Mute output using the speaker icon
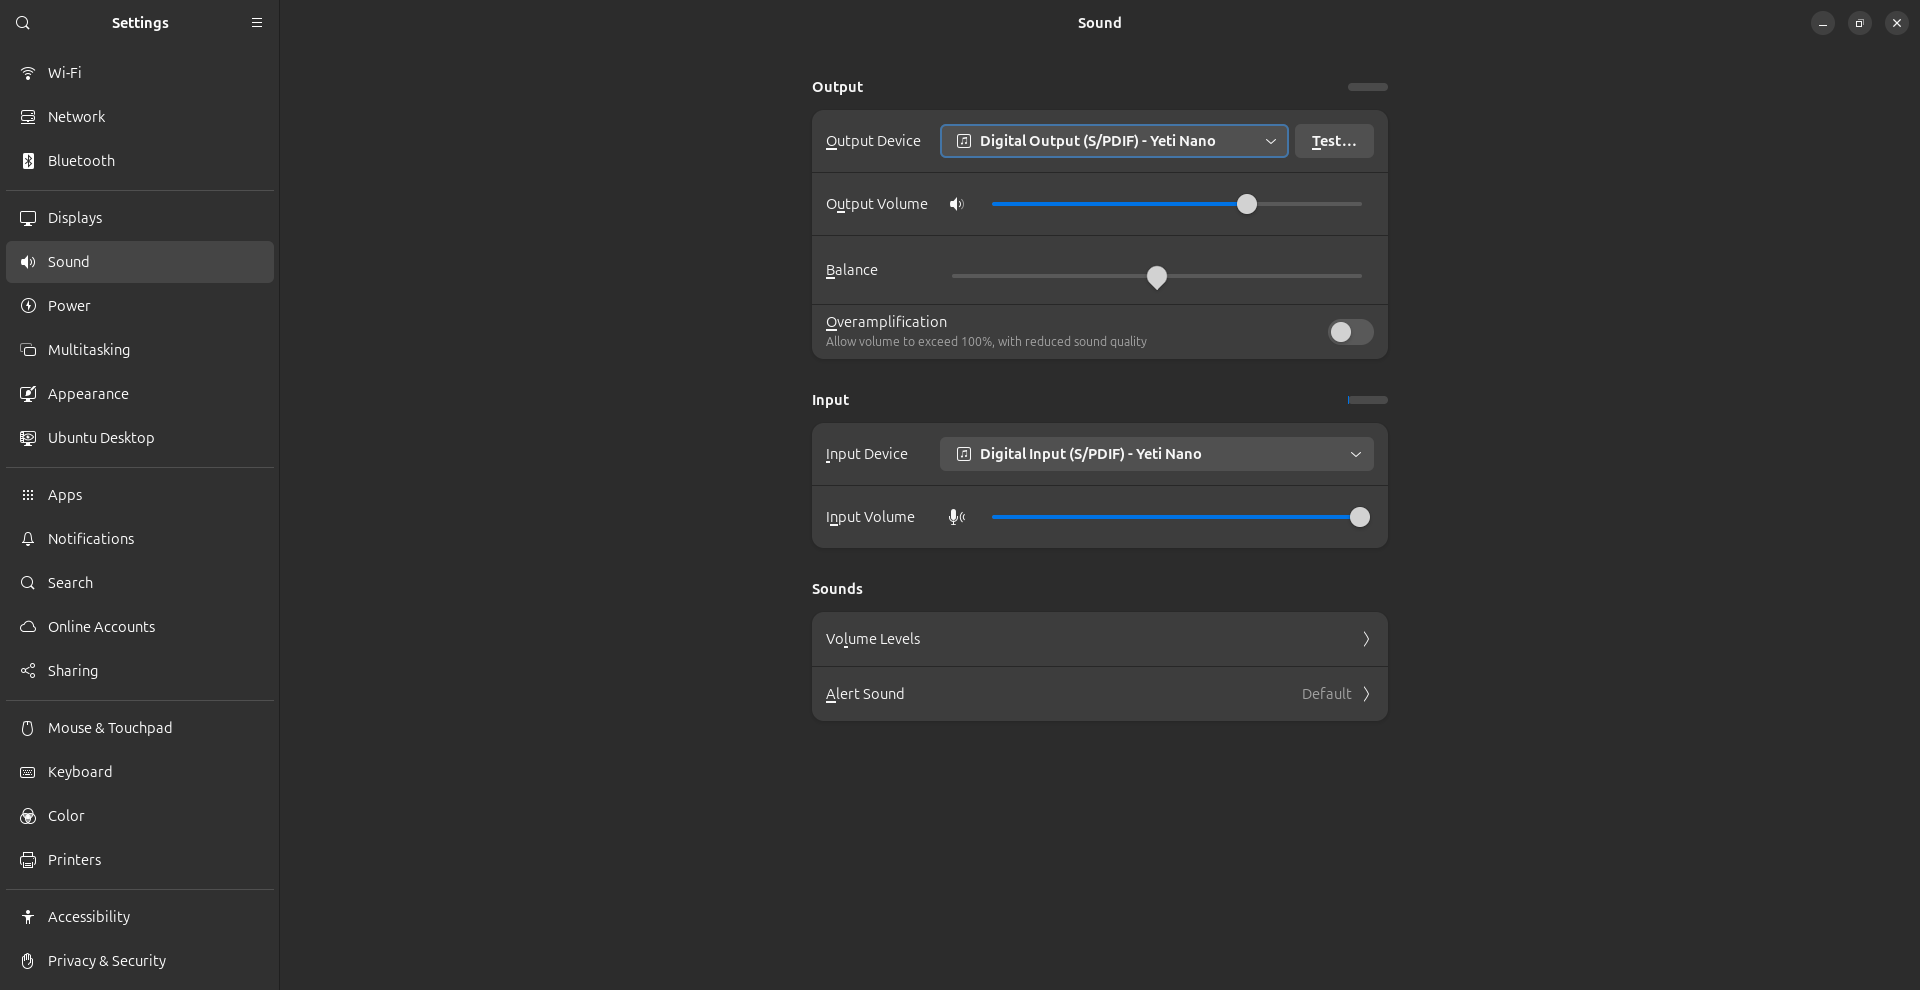 [956, 204]
